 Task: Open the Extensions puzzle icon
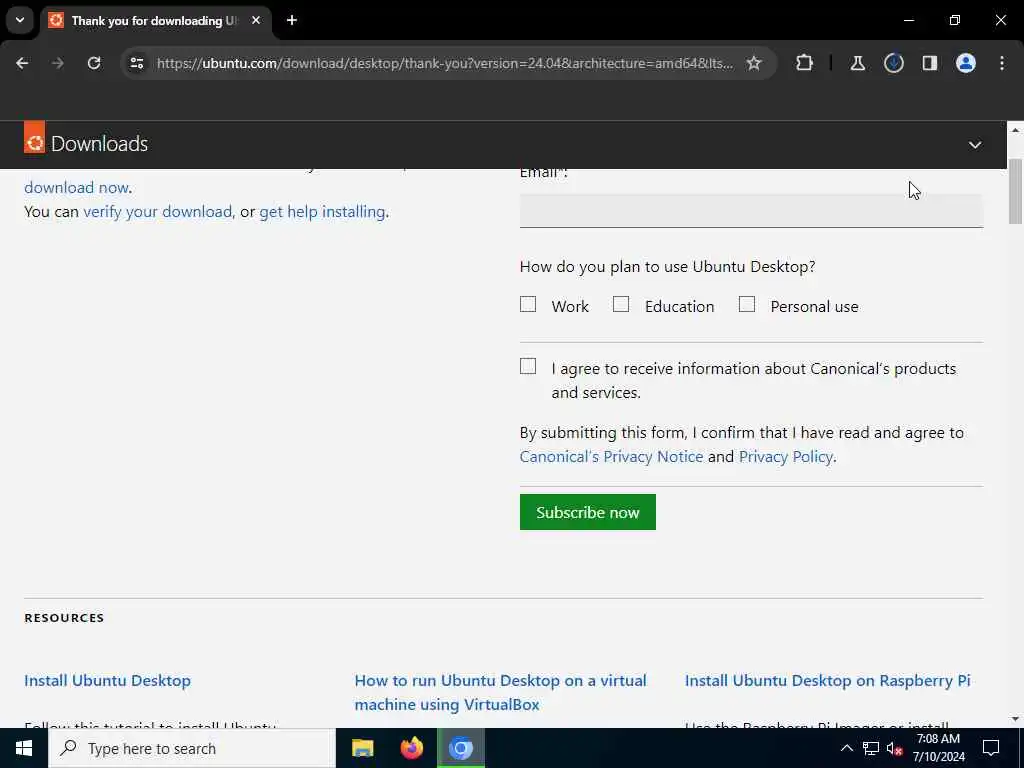[x=805, y=63]
